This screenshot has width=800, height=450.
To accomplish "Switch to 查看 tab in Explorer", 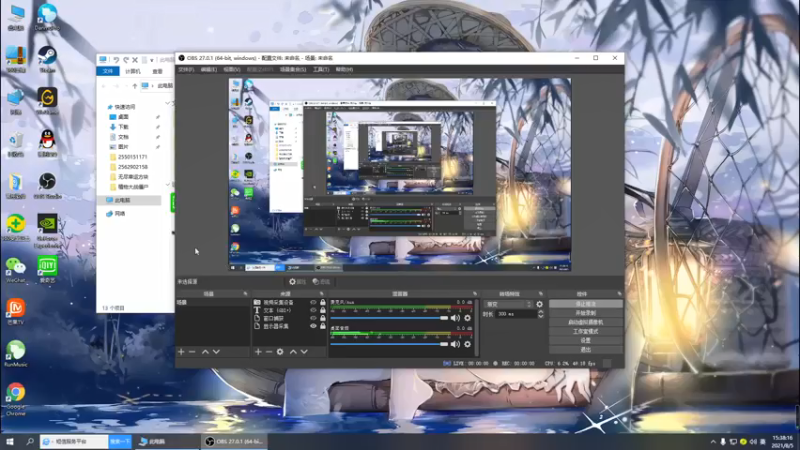I will (158, 71).
